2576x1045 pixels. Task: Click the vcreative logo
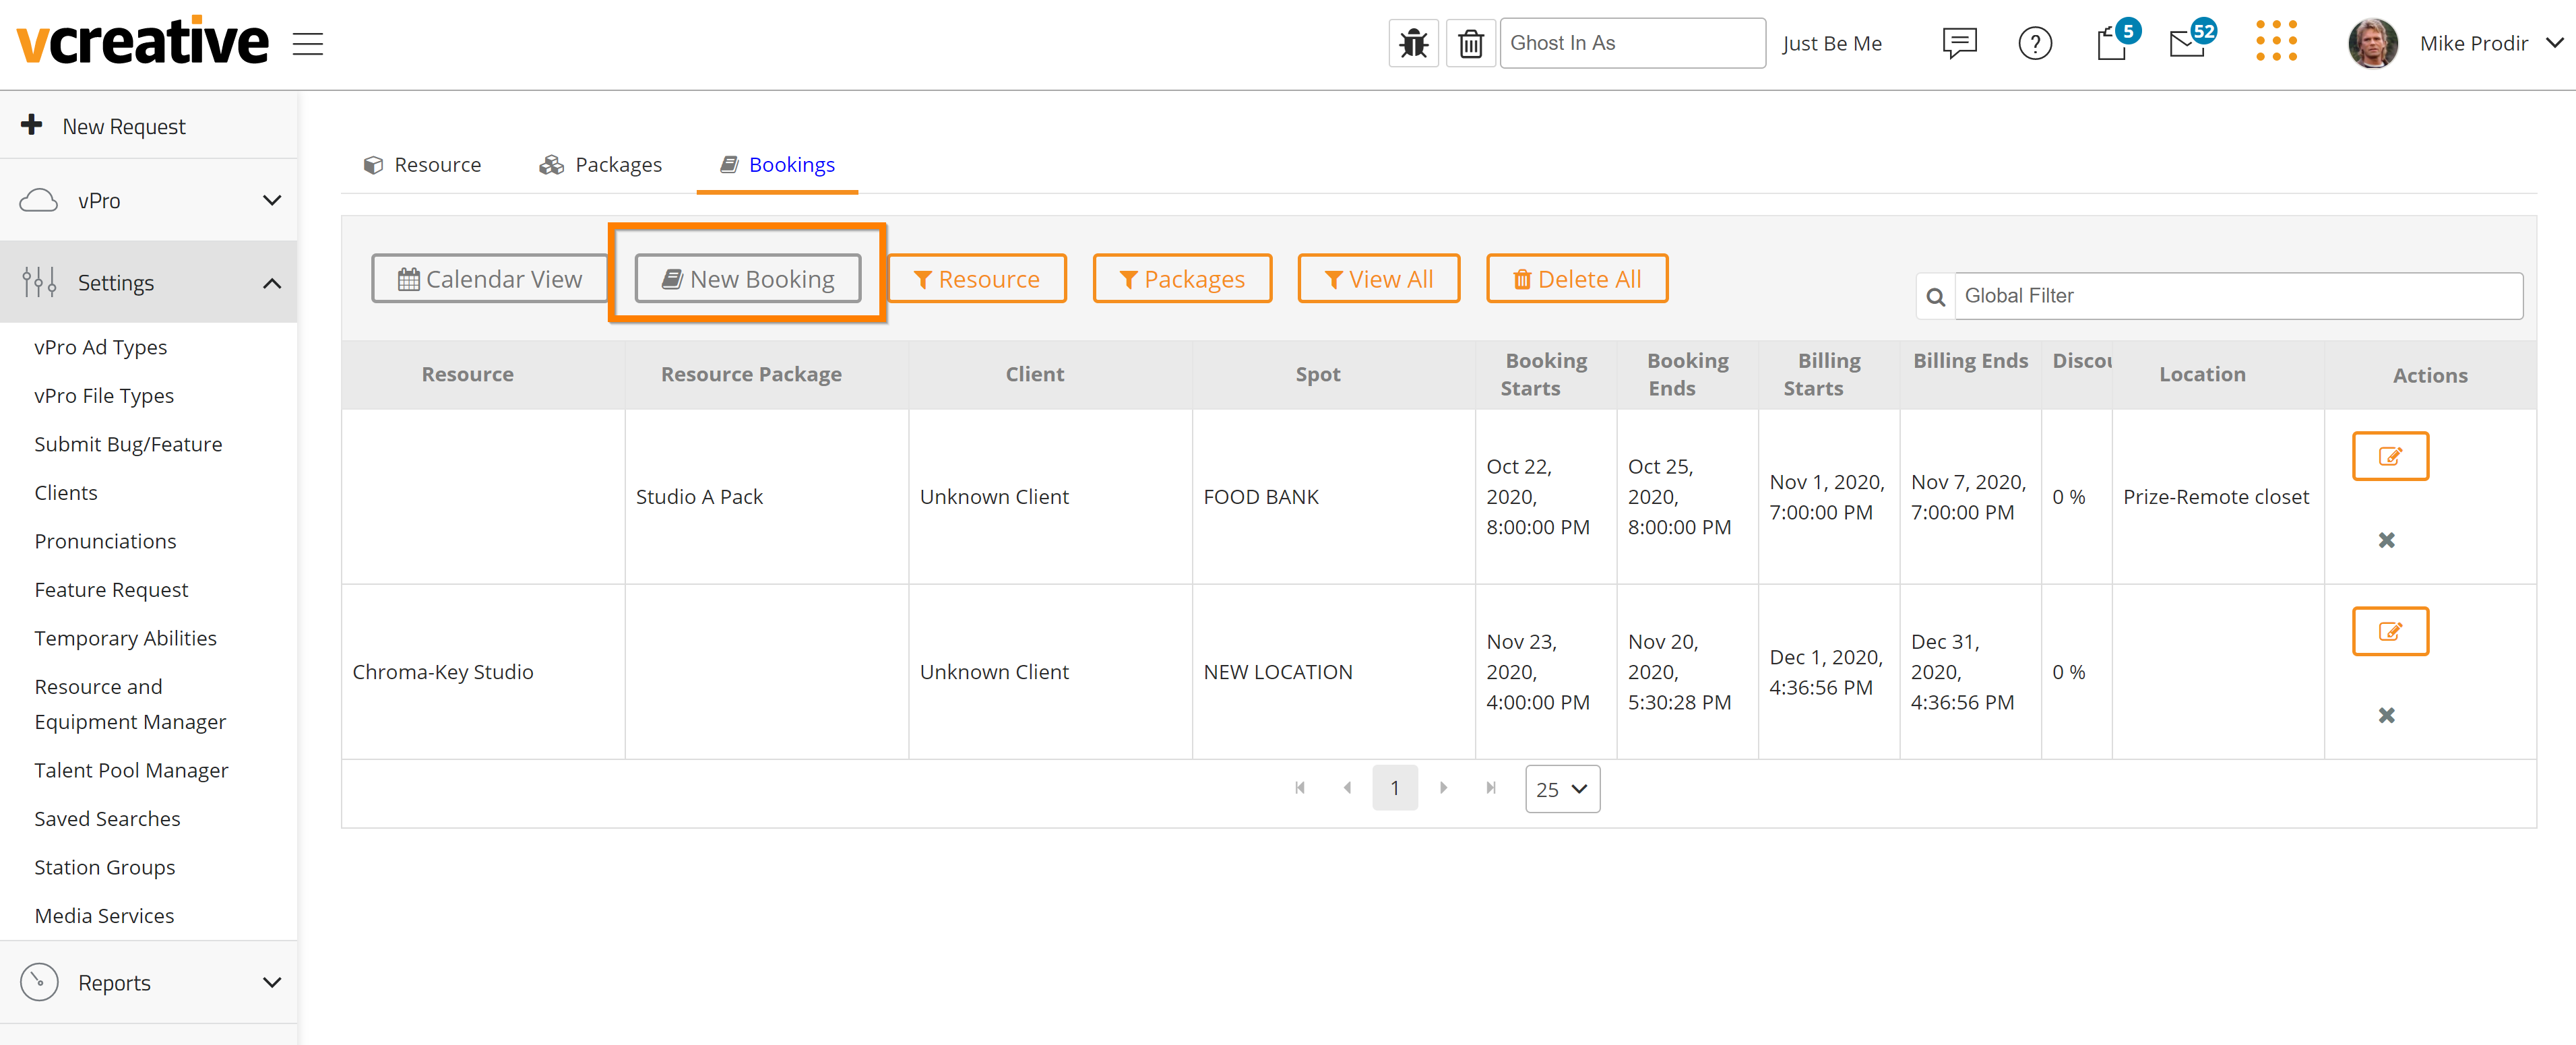click(x=142, y=41)
